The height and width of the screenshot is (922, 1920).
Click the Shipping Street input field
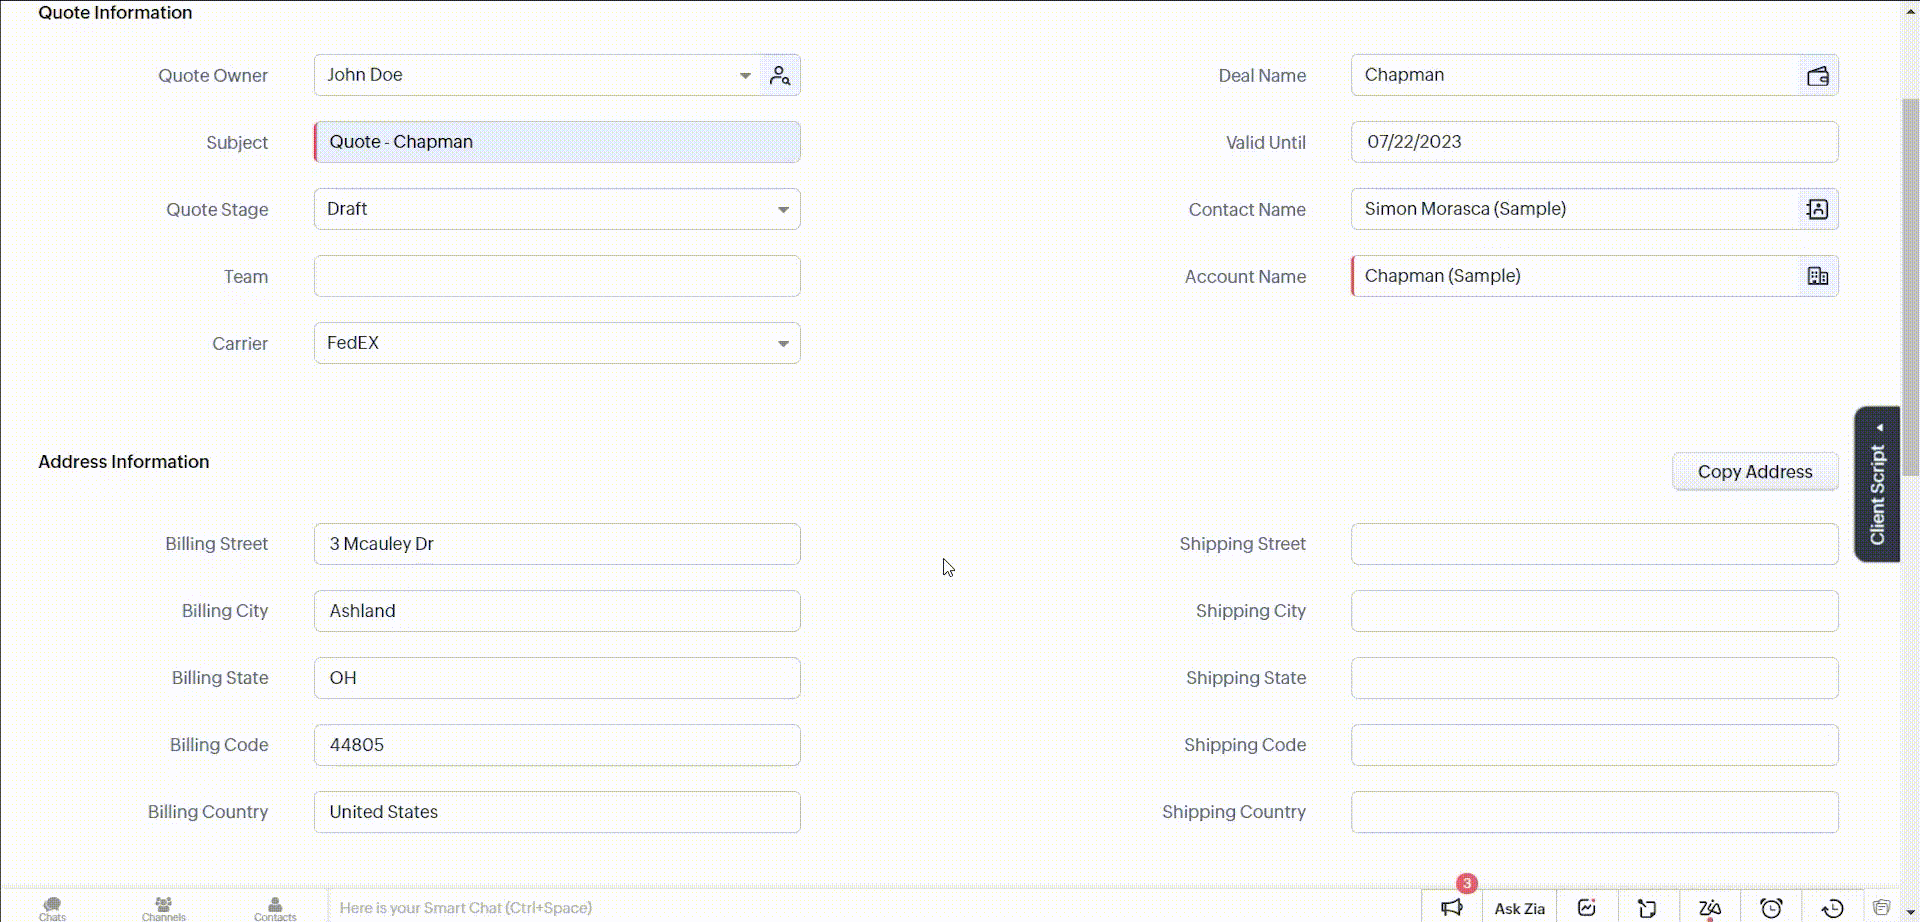1594,544
